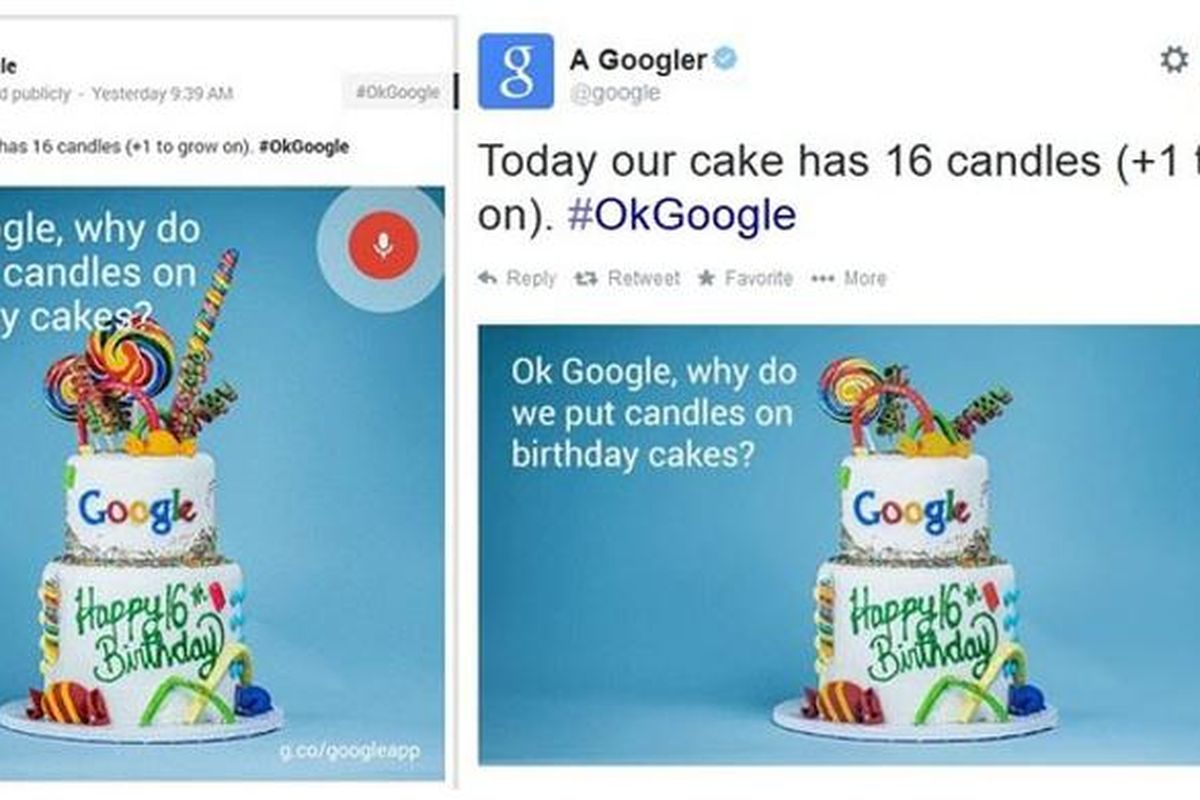1200x800 pixels.
Task: Click the red microphone voice search icon
Action: pyautogui.click(x=382, y=244)
